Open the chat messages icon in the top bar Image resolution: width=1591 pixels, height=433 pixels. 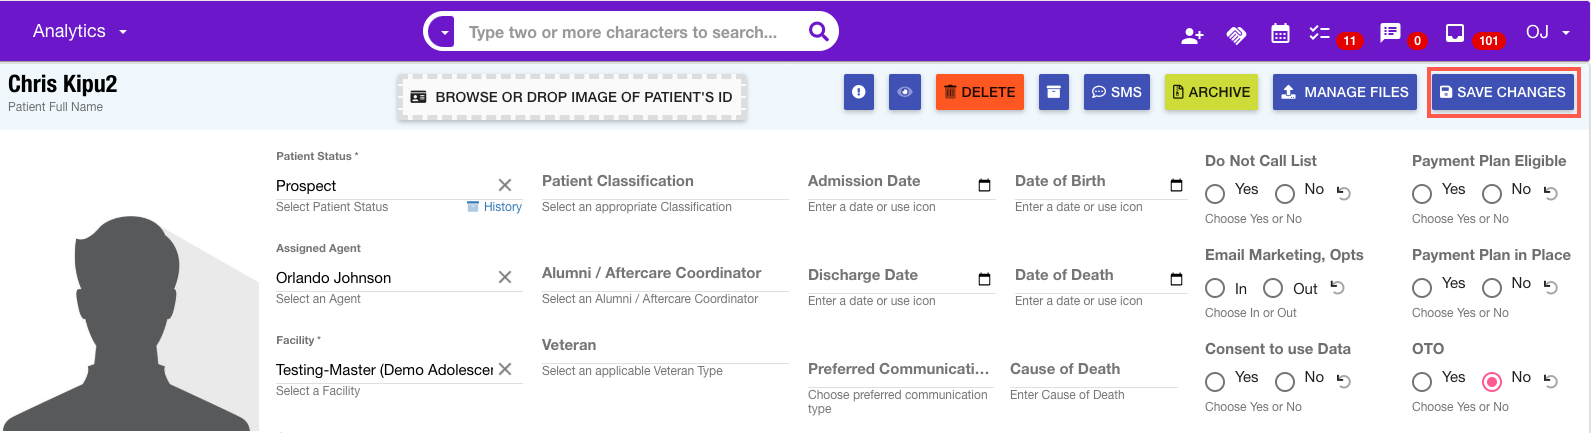(x=1390, y=33)
